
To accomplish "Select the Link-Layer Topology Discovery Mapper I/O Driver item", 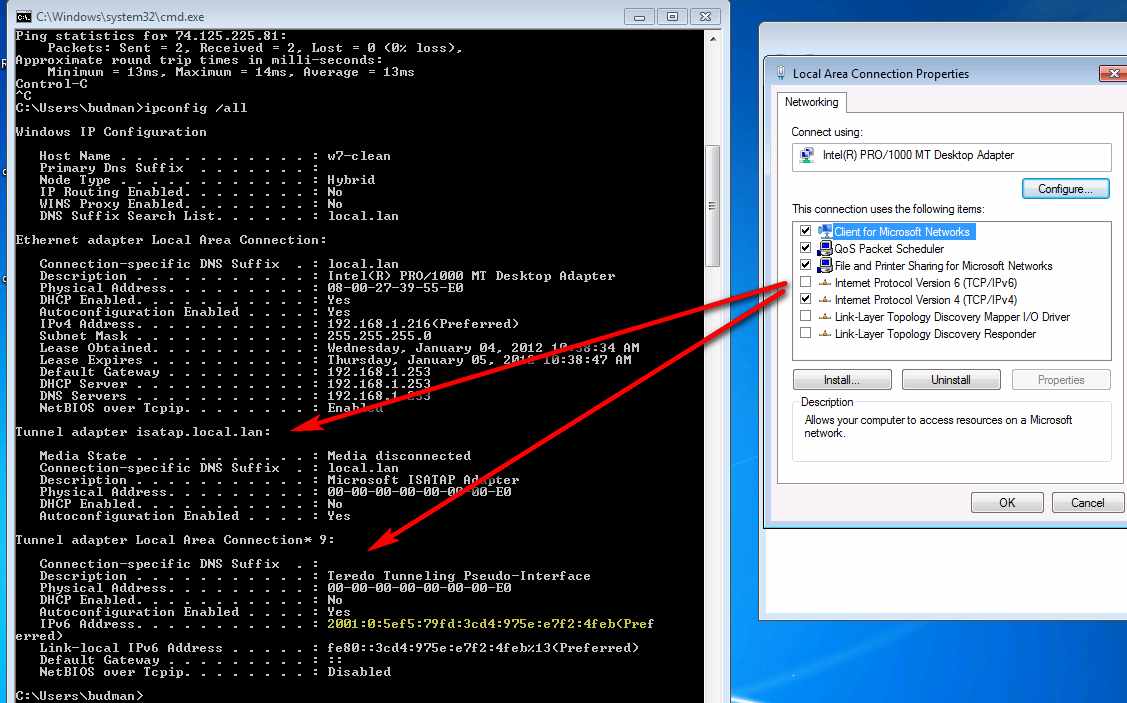I will (x=952, y=317).
